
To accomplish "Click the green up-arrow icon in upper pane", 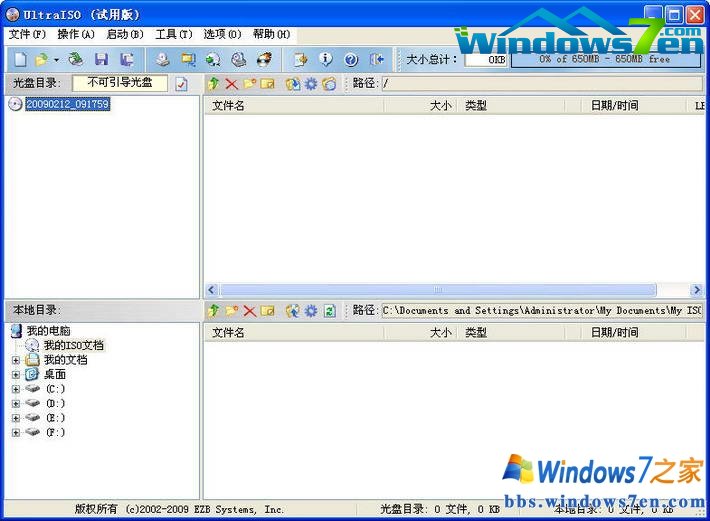I will click(x=213, y=84).
